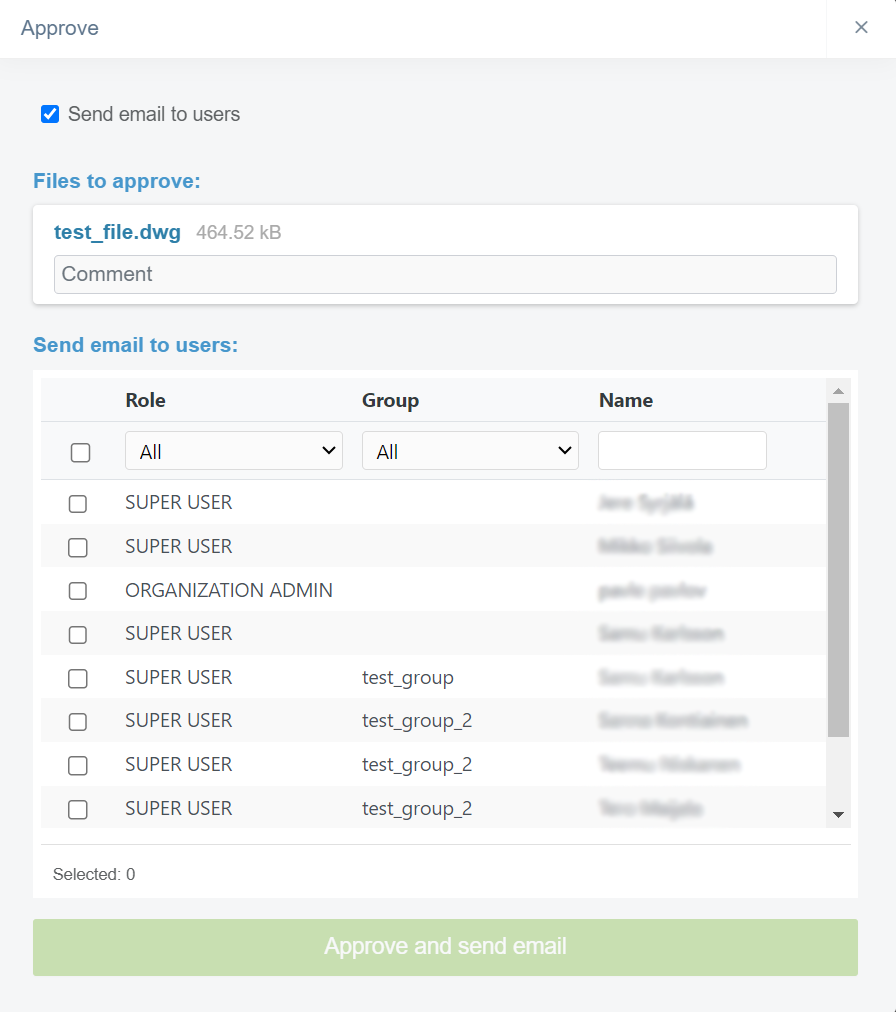Screen dimensions: 896x1012
Task: Select the ORGANIZATION ADMIN user checkbox
Action: (x=78, y=591)
